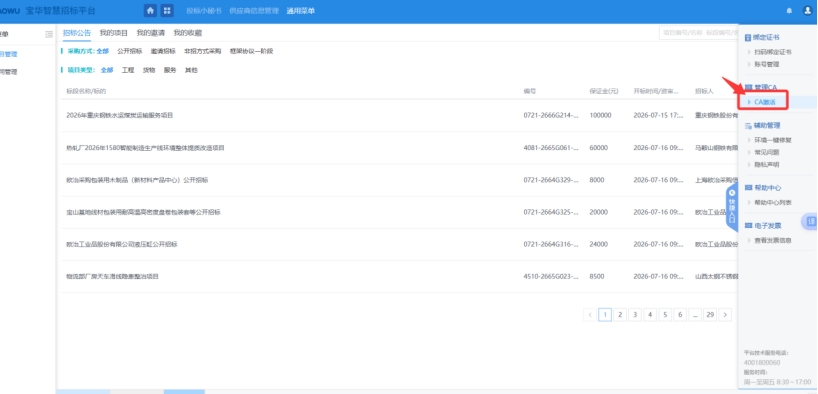Open 欧冶采购包装用木制品 公开招标 row
Image resolution: width=818 pixels, height=394 pixels.
[x=399, y=180]
